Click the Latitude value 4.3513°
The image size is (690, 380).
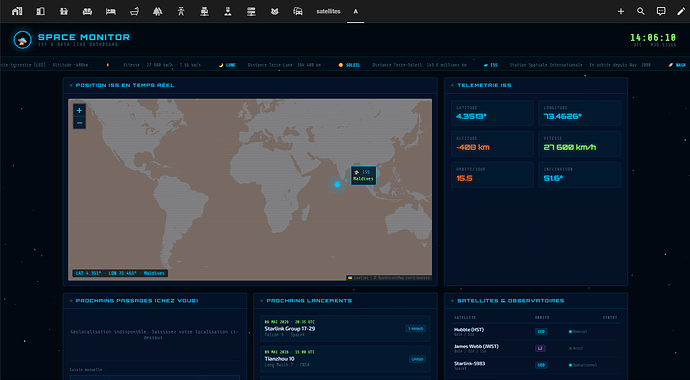tap(471, 117)
